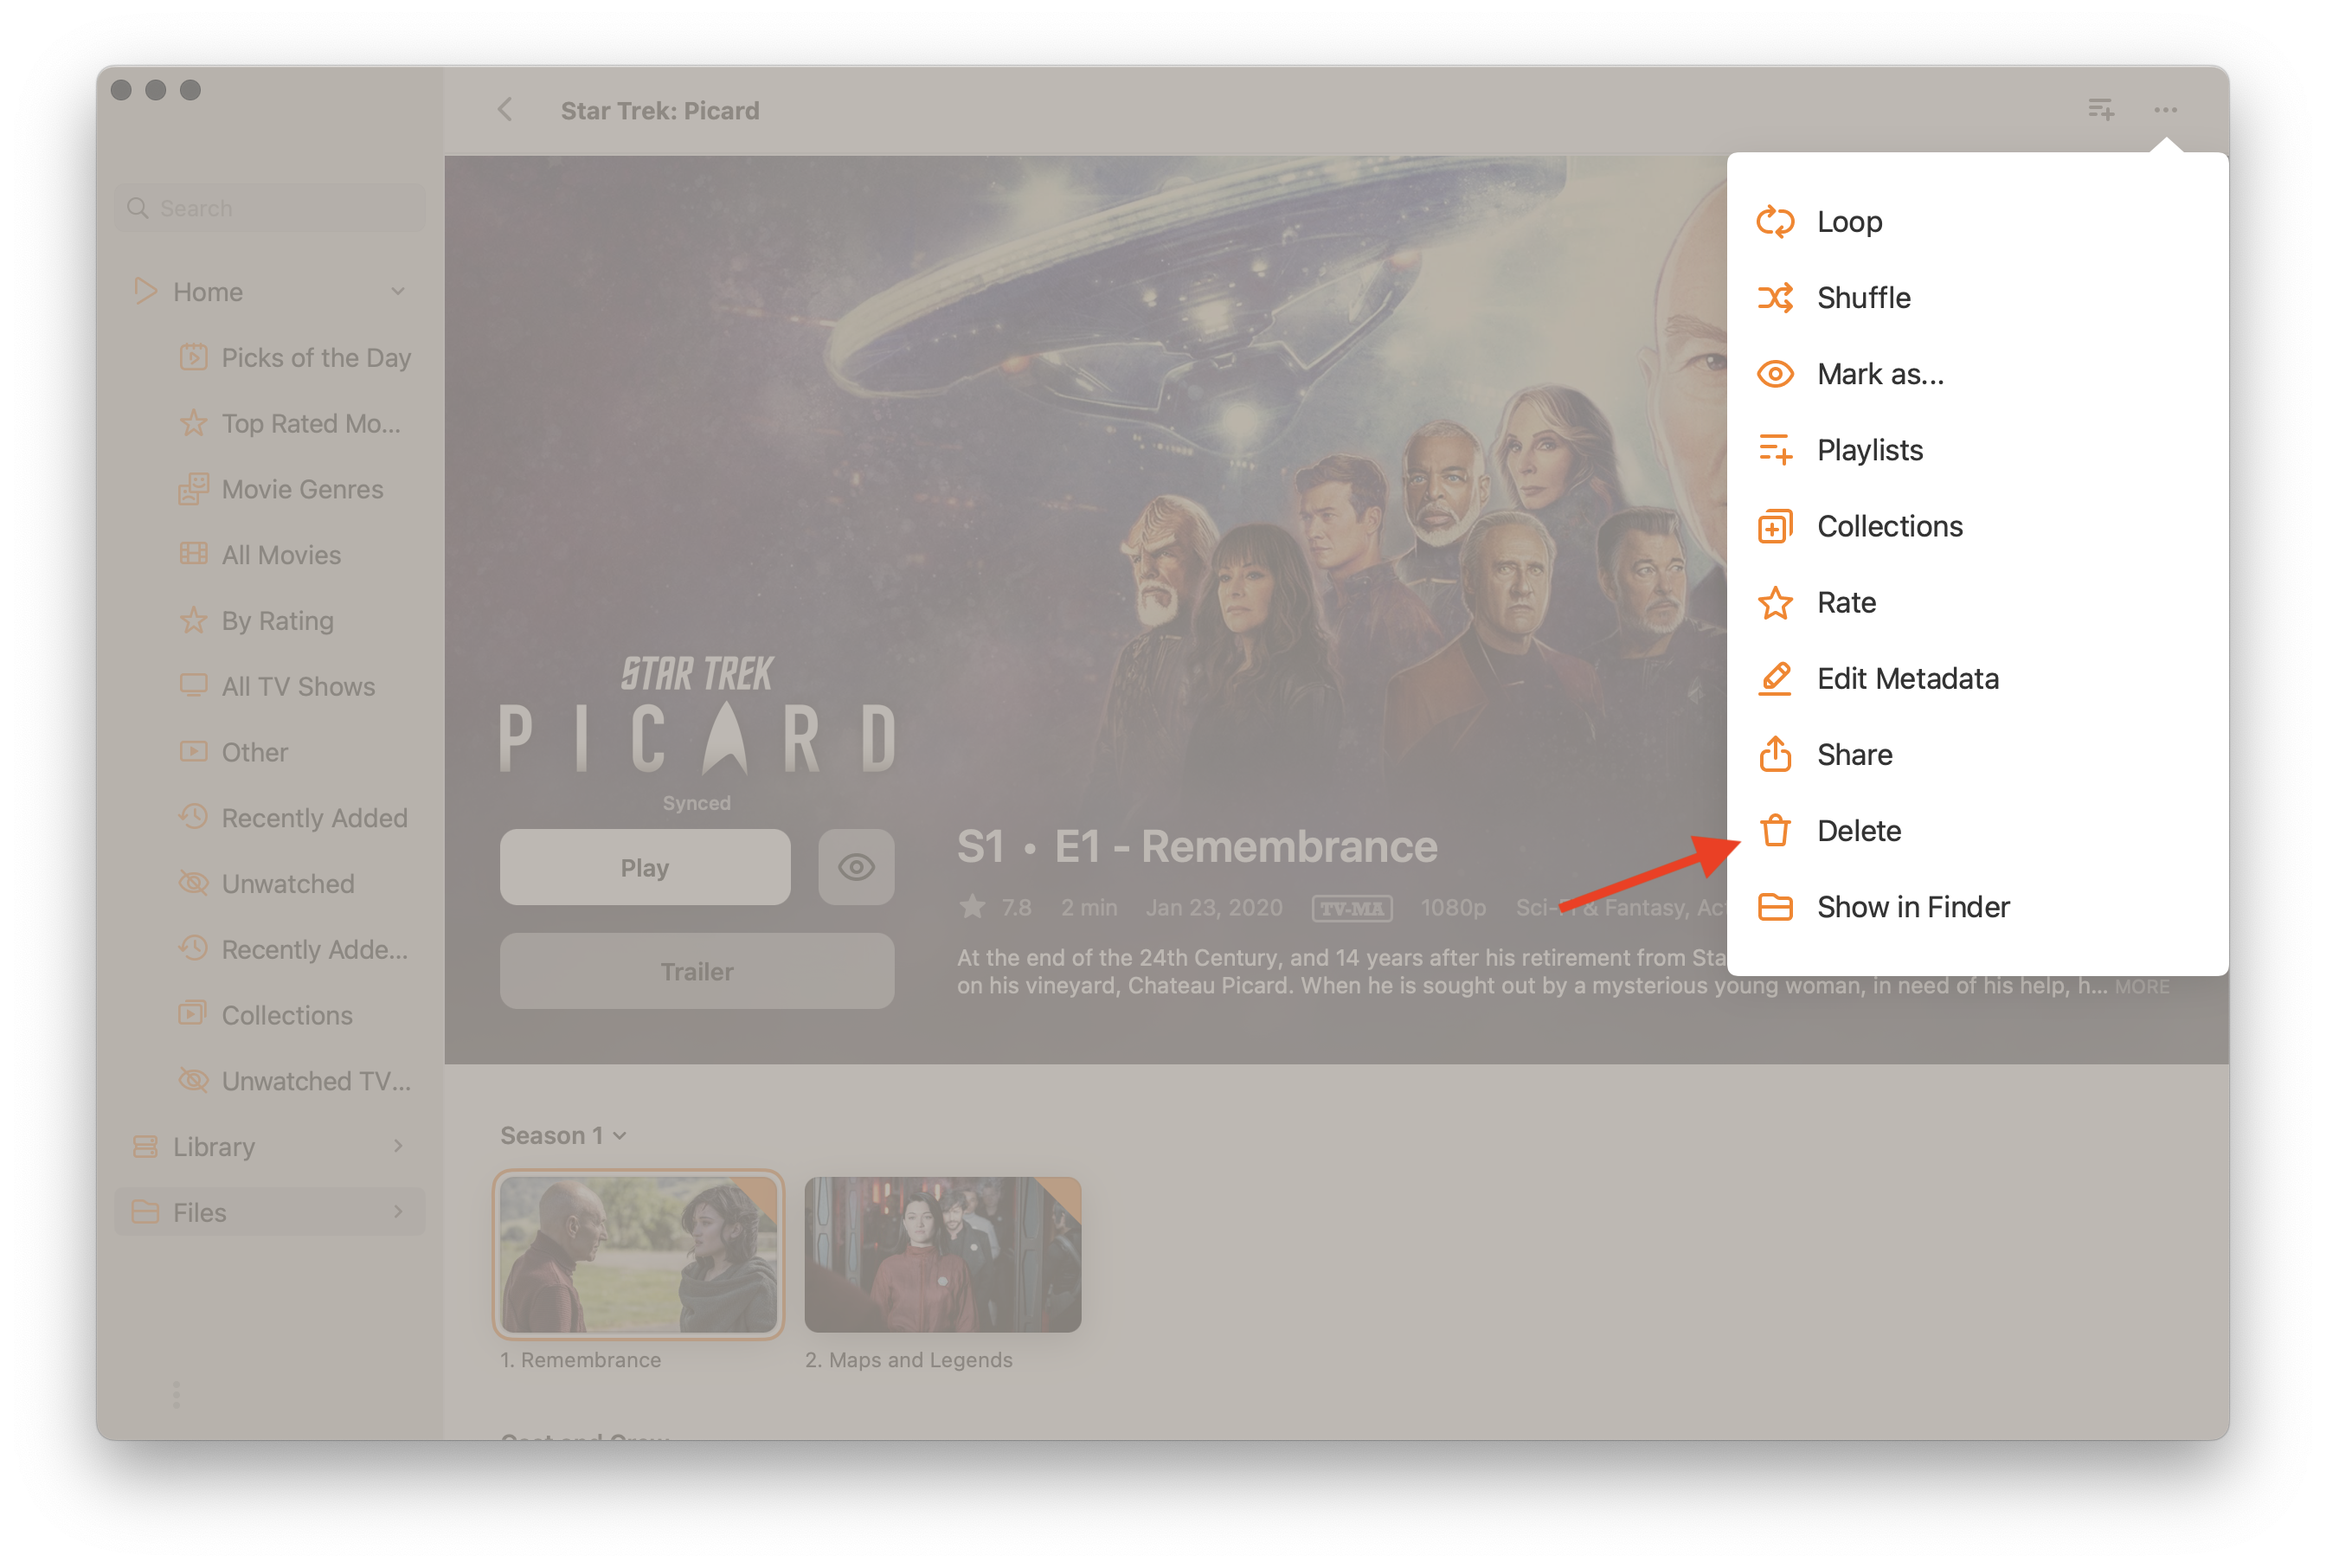Screen dimensions: 2326x1568
Task: Open Unwatched filter in sidebar
Action: [x=288, y=884]
